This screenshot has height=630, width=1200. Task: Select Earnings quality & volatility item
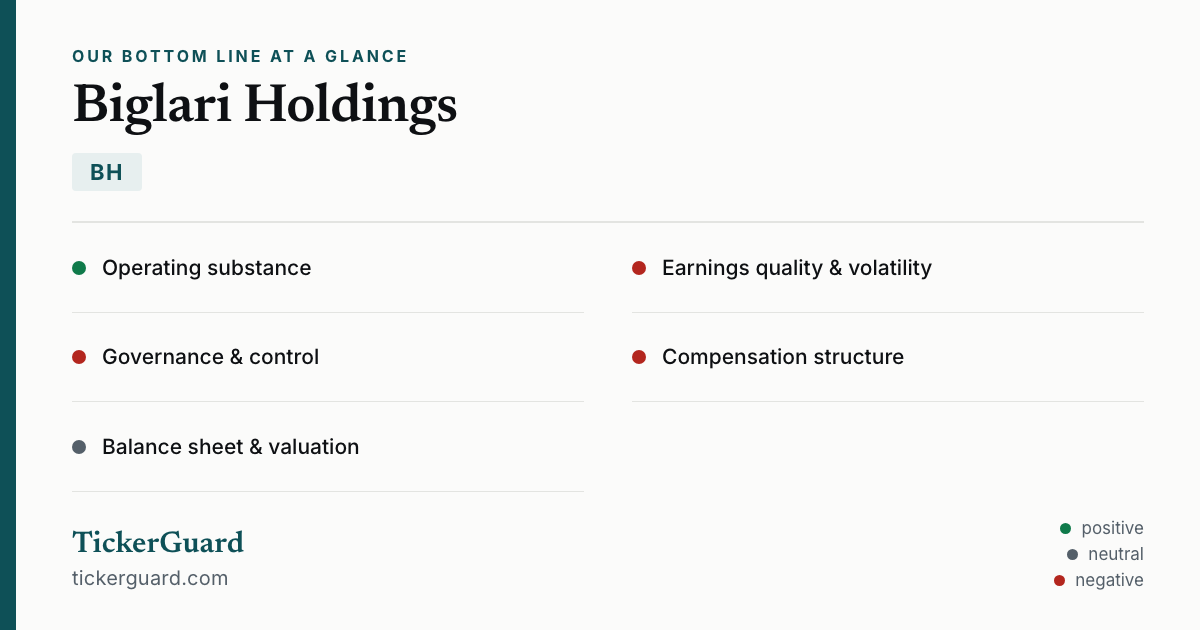[x=888, y=268]
